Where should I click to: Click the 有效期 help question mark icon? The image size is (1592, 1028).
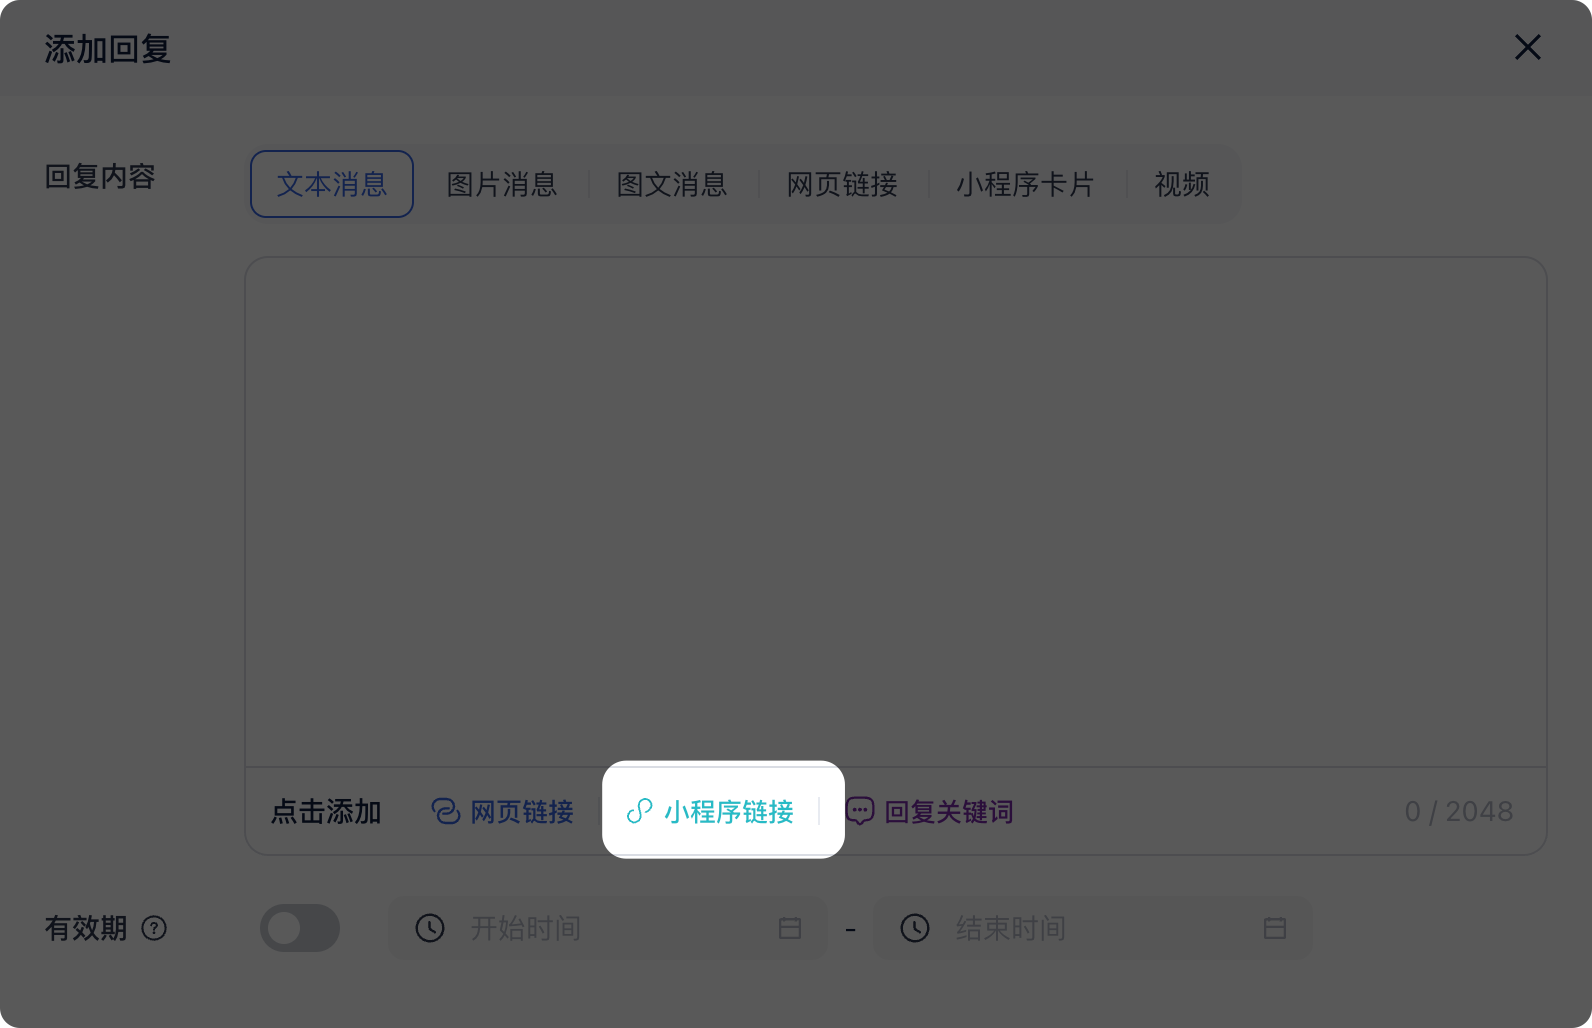[154, 928]
